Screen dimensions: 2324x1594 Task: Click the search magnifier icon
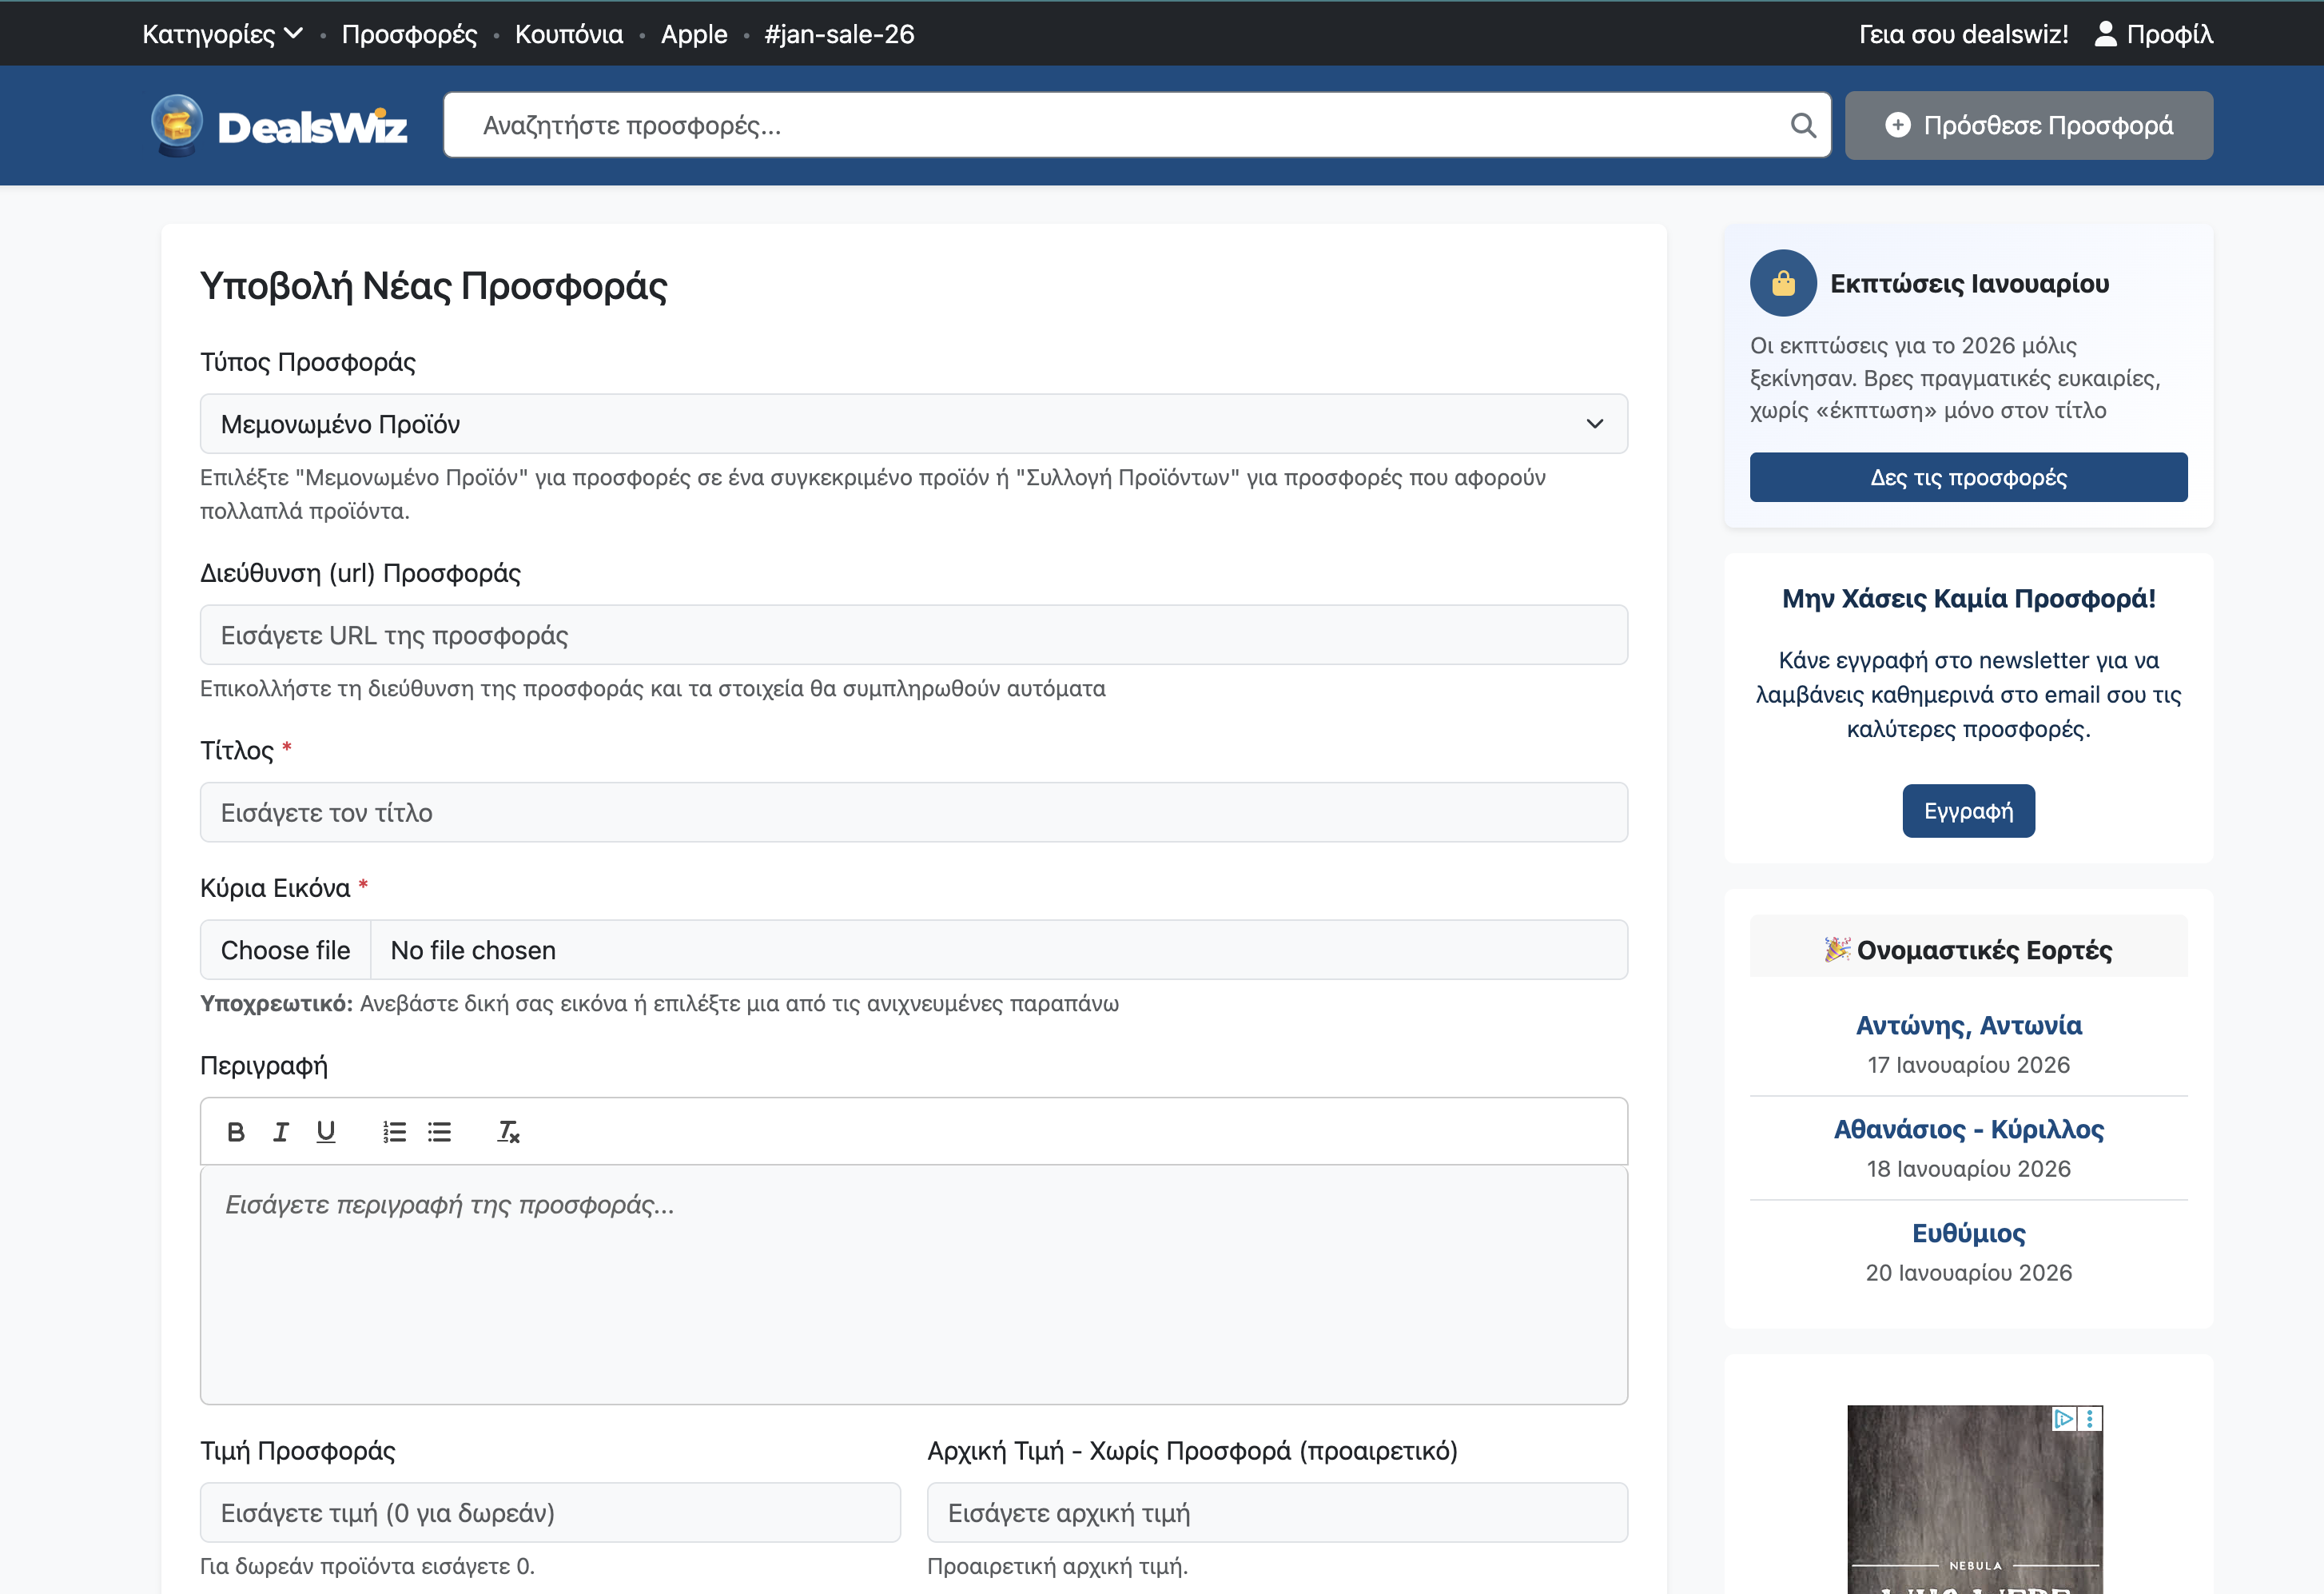tap(1803, 125)
